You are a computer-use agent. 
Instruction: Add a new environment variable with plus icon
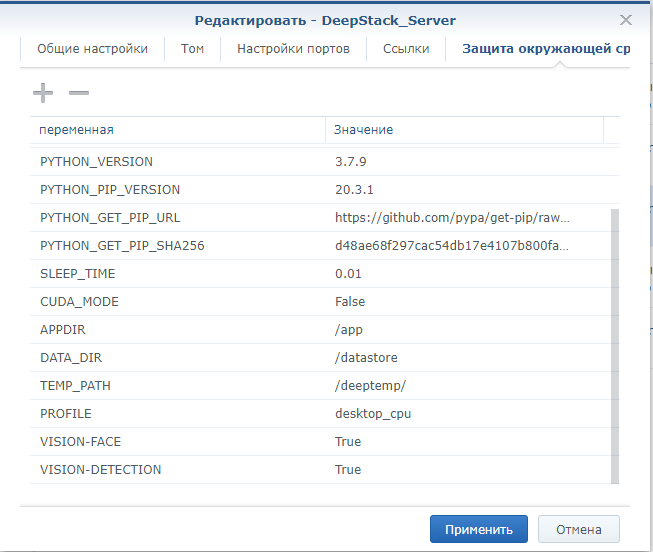click(43, 92)
